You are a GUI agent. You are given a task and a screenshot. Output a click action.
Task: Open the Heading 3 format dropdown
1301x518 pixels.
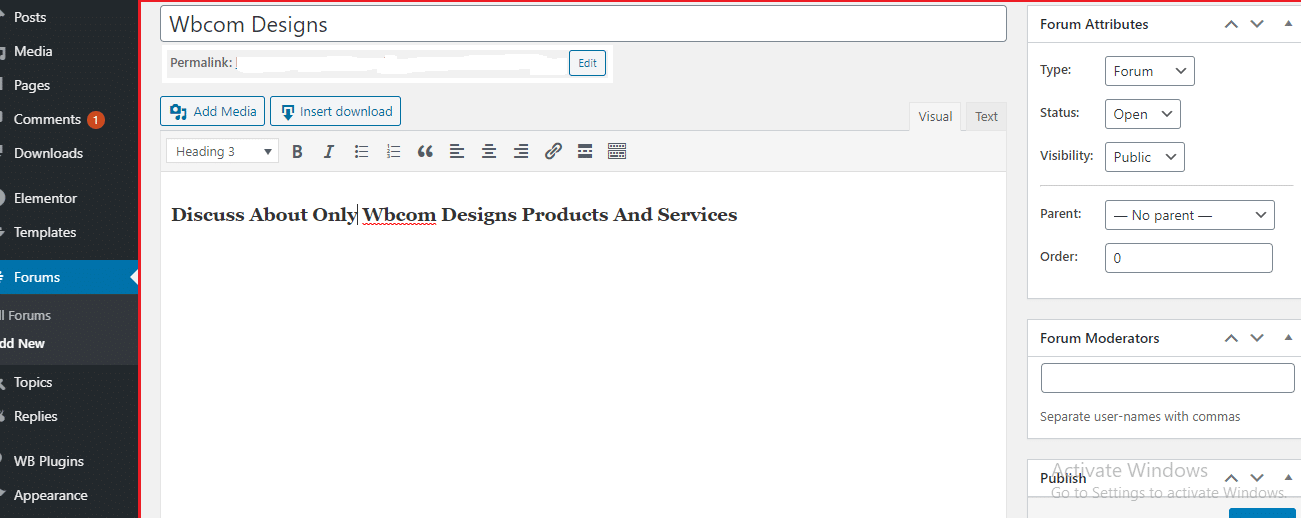(x=223, y=152)
